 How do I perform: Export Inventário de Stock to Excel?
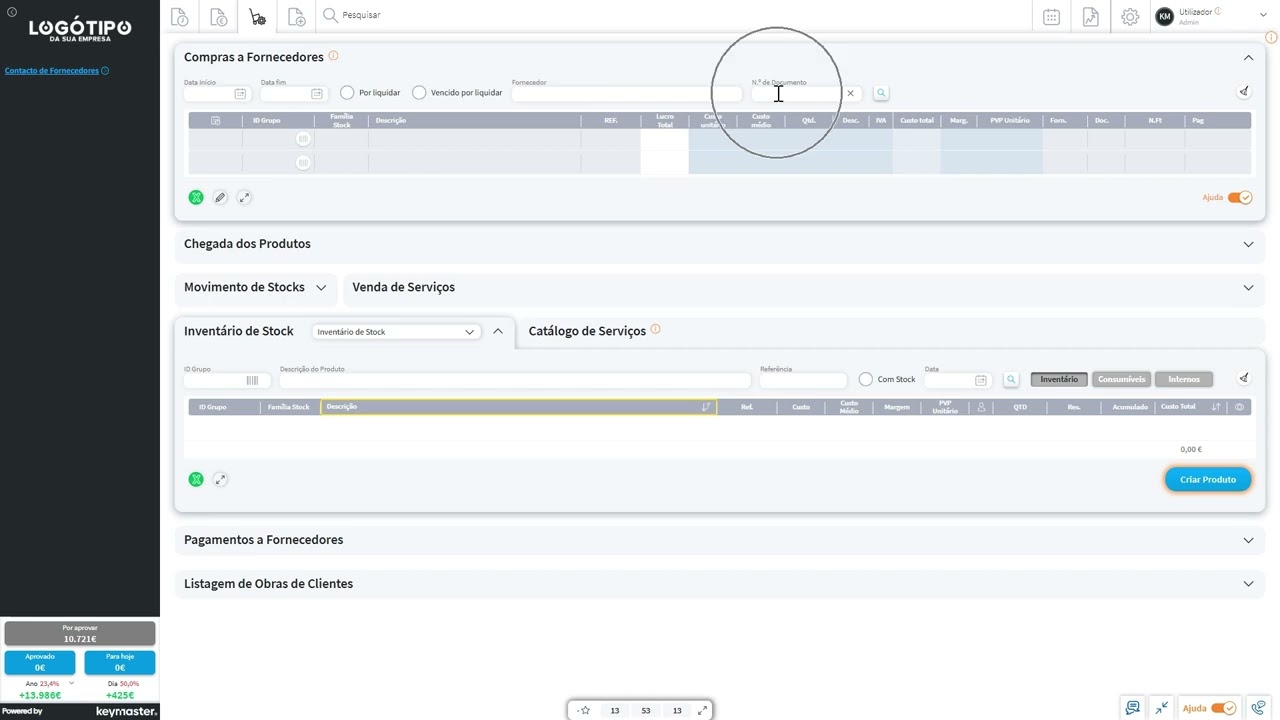coord(196,480)
